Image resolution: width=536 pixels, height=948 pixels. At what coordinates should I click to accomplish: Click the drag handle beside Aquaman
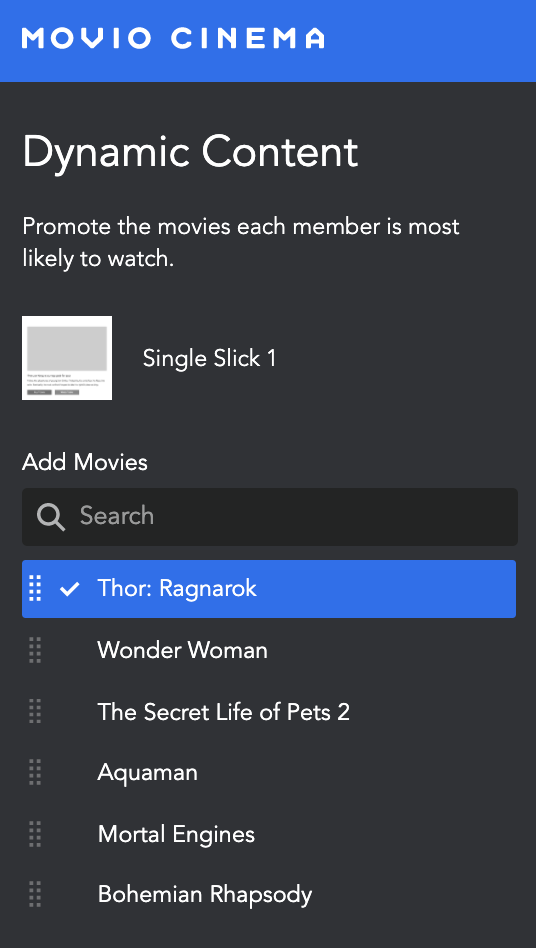click(x=36, y=773)
